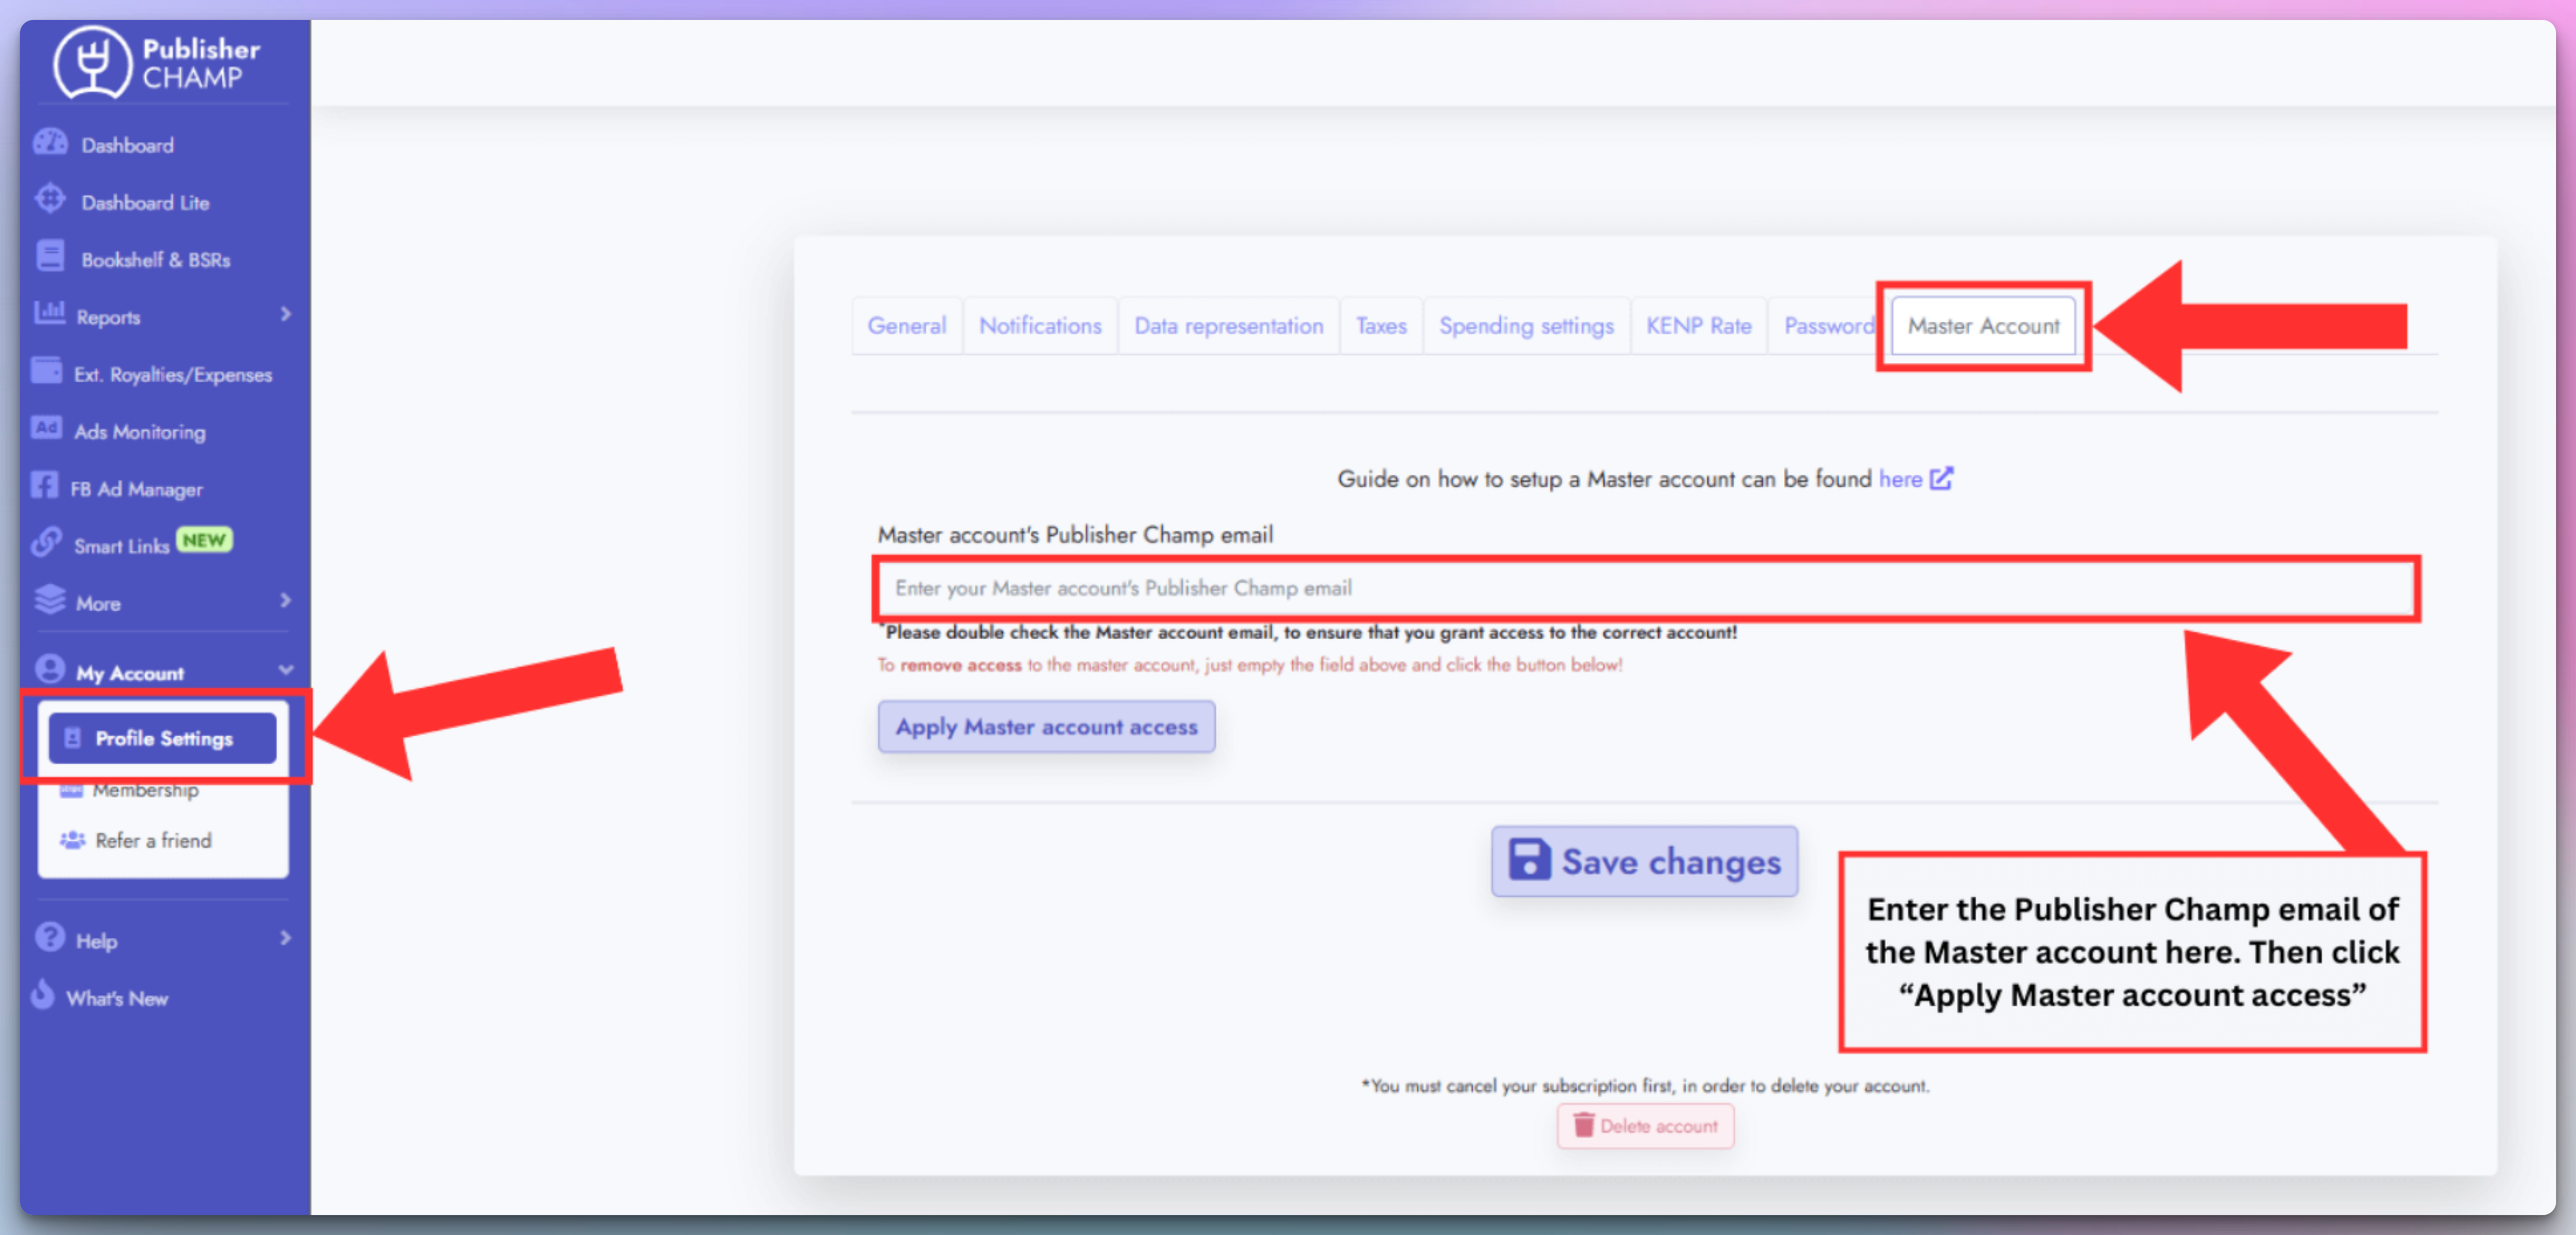Switch to the General tab

906,326
